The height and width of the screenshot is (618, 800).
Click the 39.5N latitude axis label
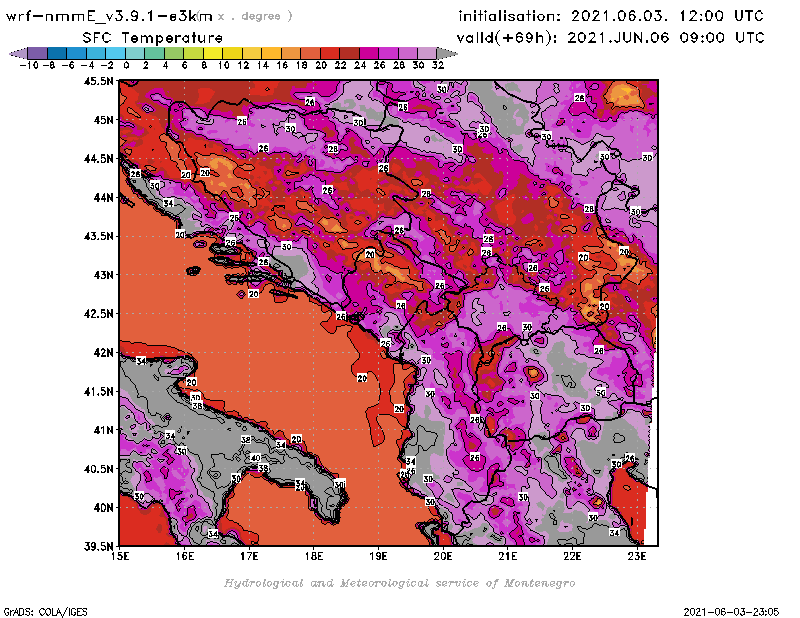(99, 547)
